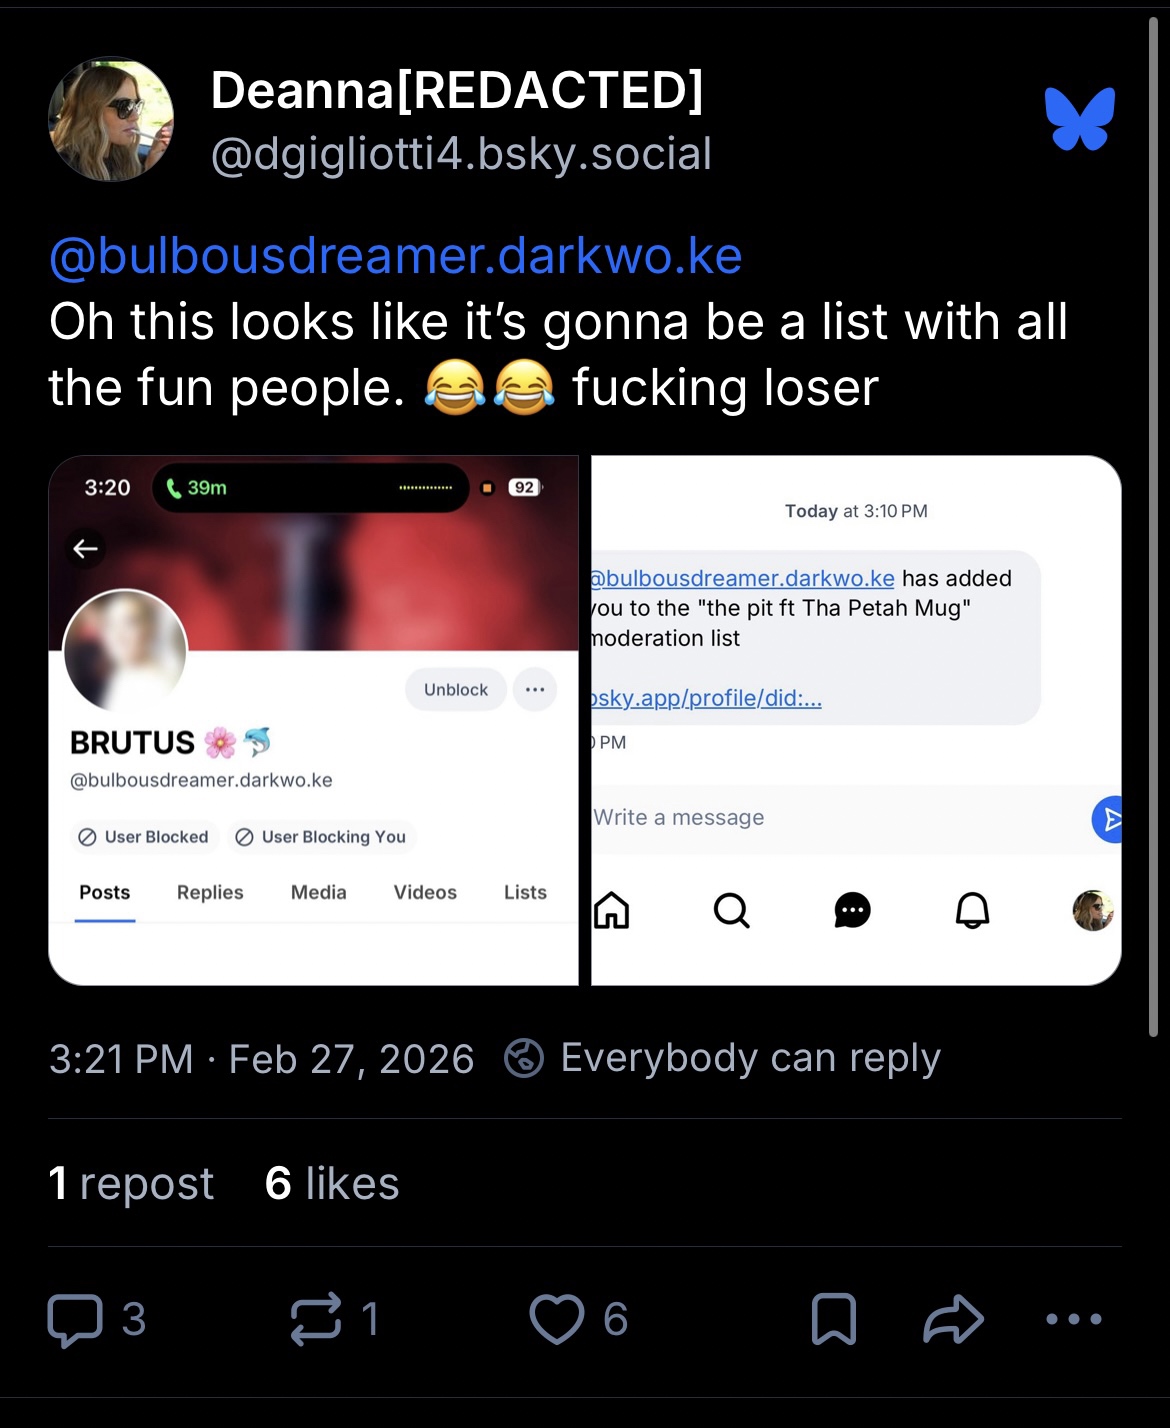Viewport: 1170px width, 1428px height.
Task: Click the Everybody can reply setting
Action: (x=722, y=1058)
